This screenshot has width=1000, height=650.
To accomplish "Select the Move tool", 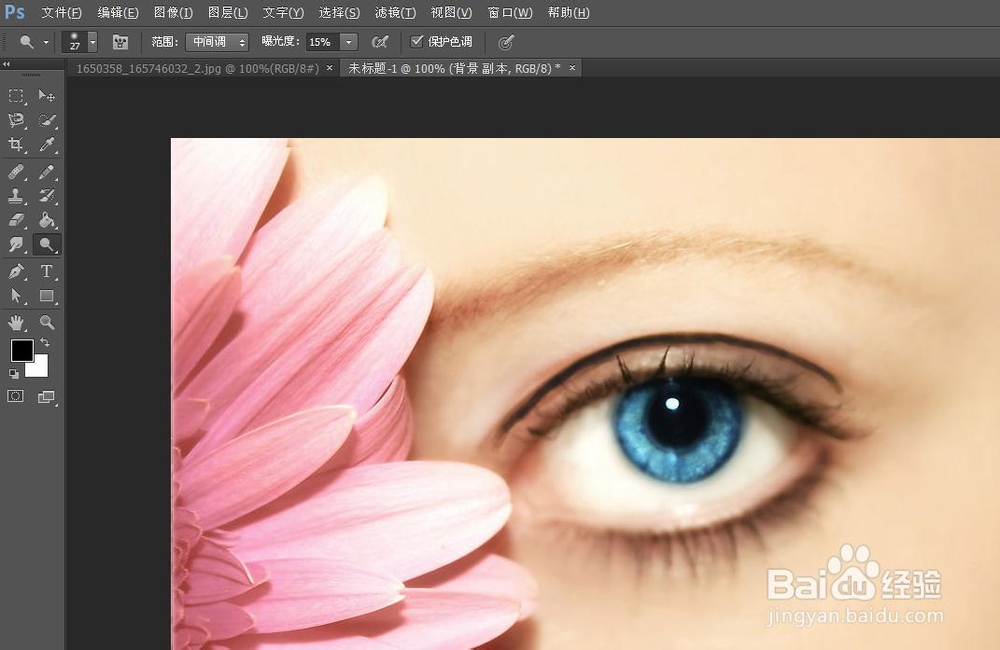I will pyautogui.click(x=47, y=95).
